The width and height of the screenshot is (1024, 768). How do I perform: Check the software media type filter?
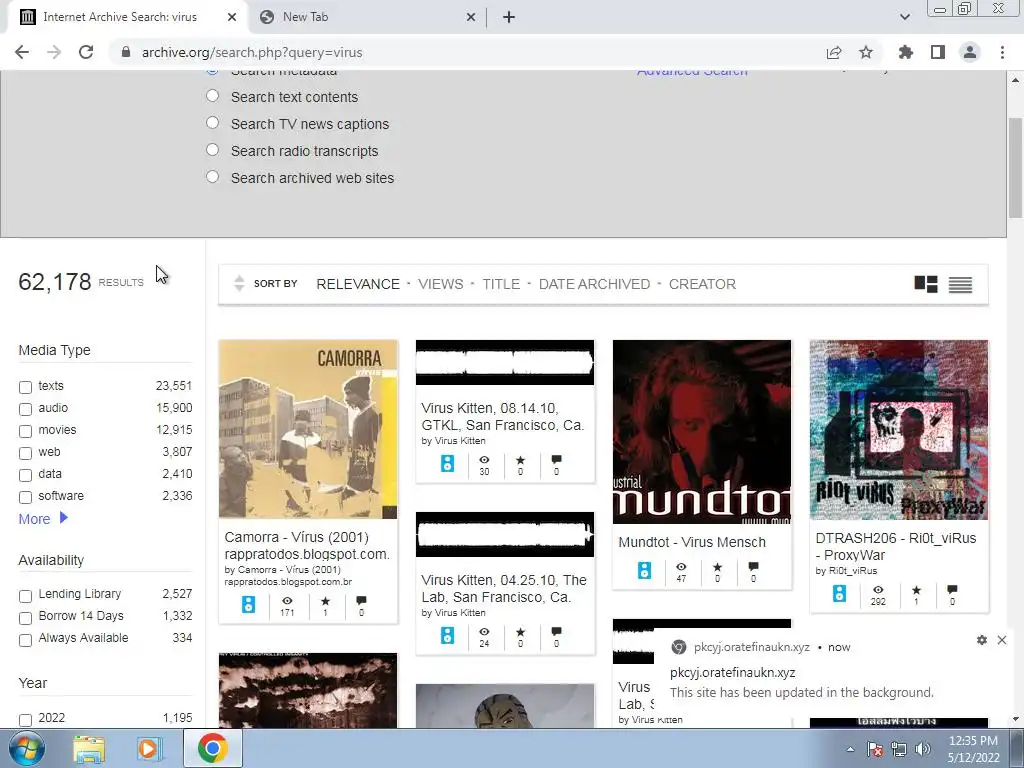coord(25,497)
